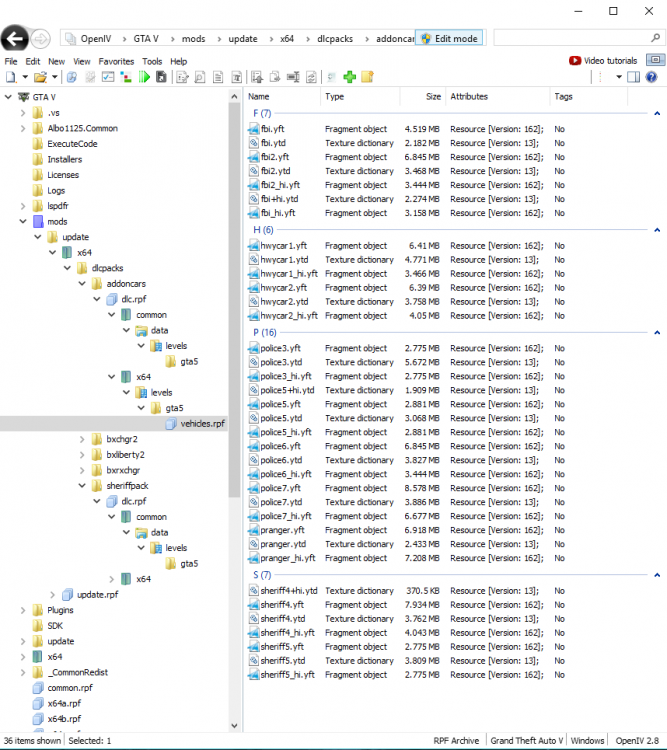Select the hwycar2.ytd file row
667x750 pixels.
point(407,302)
